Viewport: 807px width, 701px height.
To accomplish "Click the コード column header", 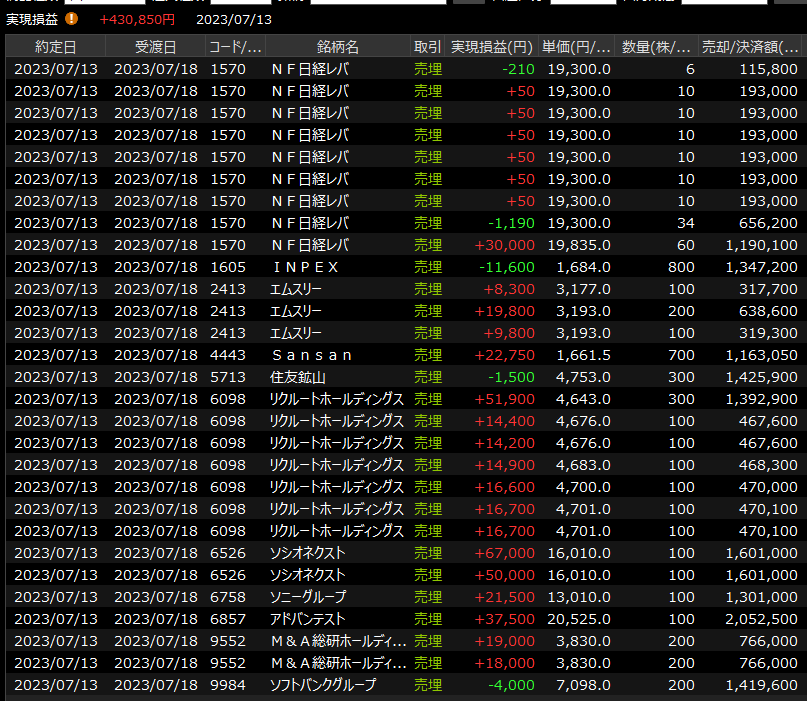I will (x=234, y=47).
